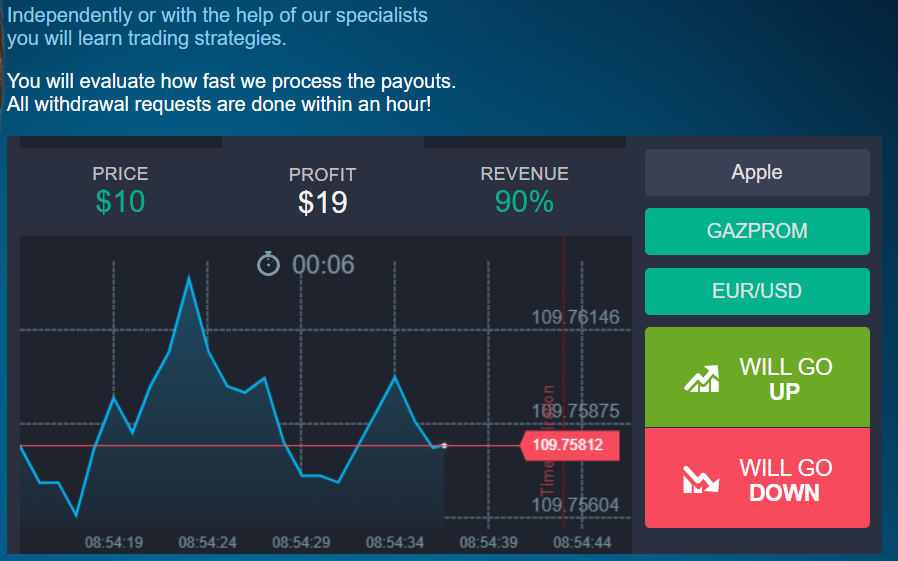Image resolution: width=898 pixels, height=561 pixels.
Task: Click the stopwatch icon above the chart
Action: pos(269,264)
